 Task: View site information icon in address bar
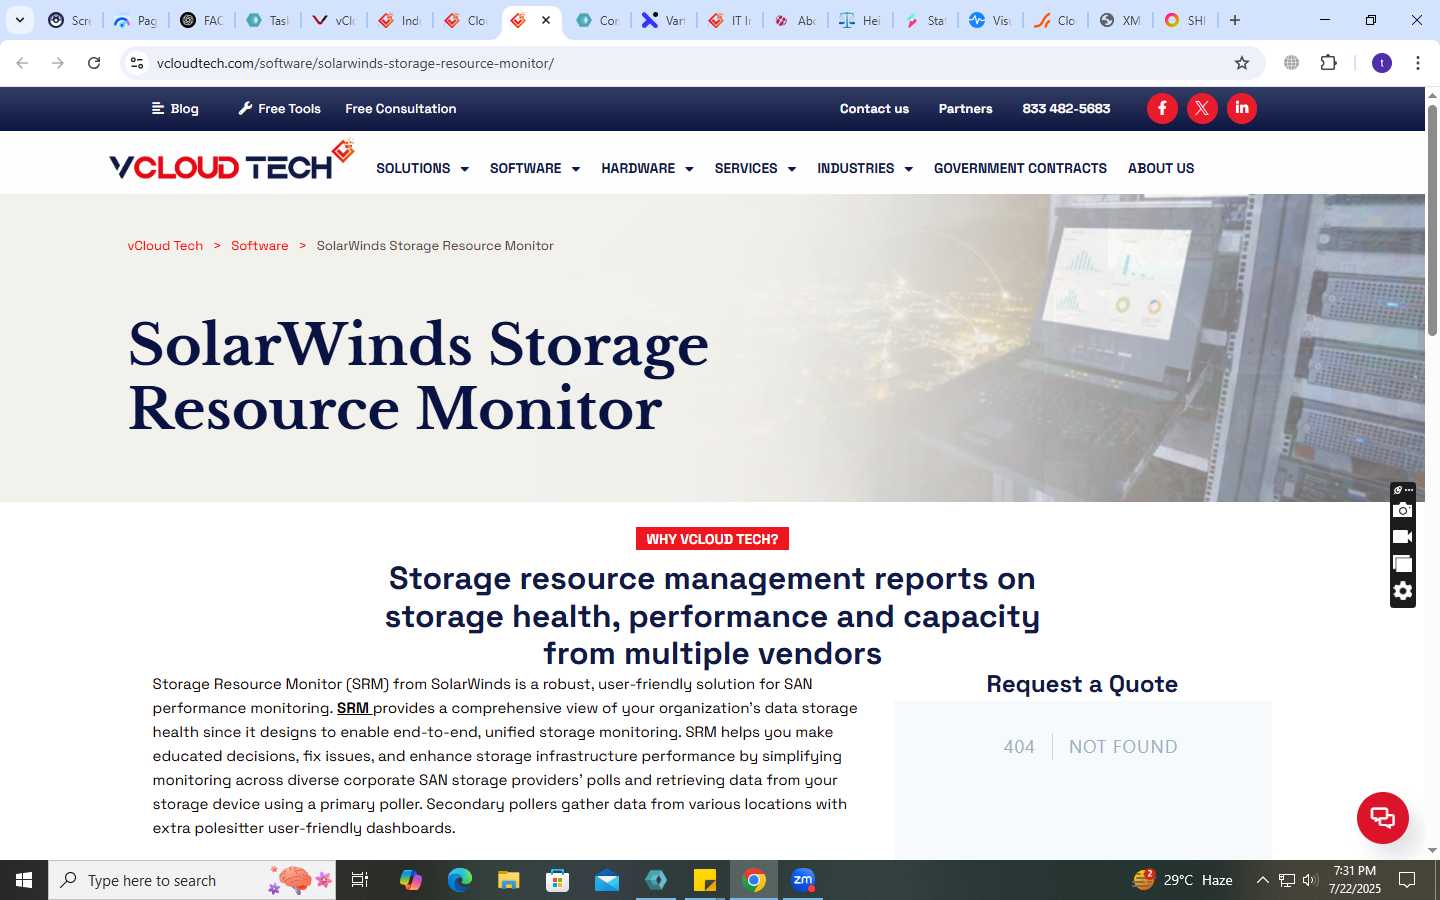point(137,63)
